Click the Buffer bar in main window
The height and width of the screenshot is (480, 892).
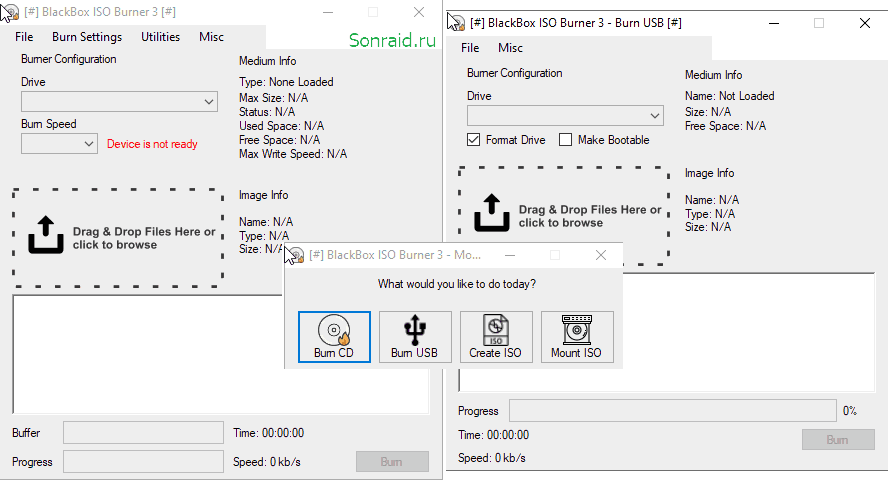click(x=143, y=433)
